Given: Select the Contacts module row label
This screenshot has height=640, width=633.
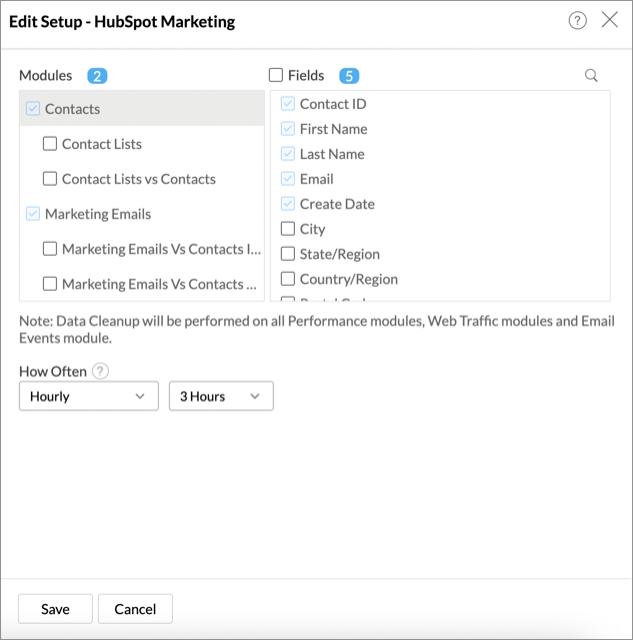Looking at the screenshot, I should [x=72, y=109].
